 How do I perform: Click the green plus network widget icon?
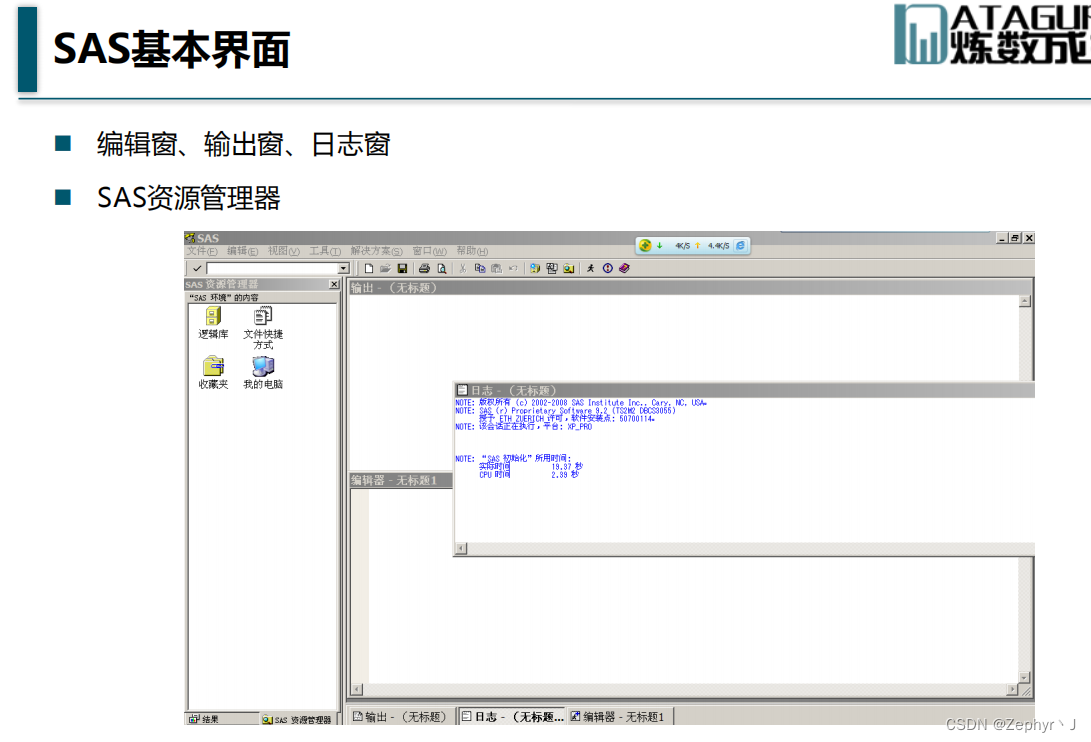[645, 246]
